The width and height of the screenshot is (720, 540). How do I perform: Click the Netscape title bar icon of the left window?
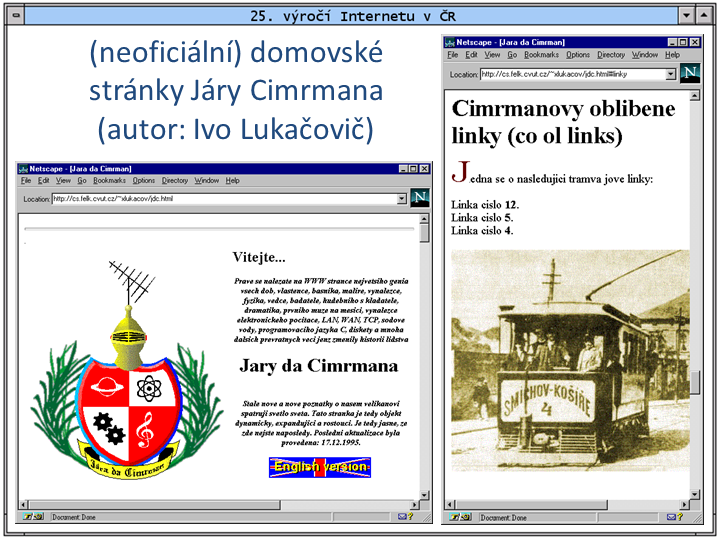pos(23,168)
